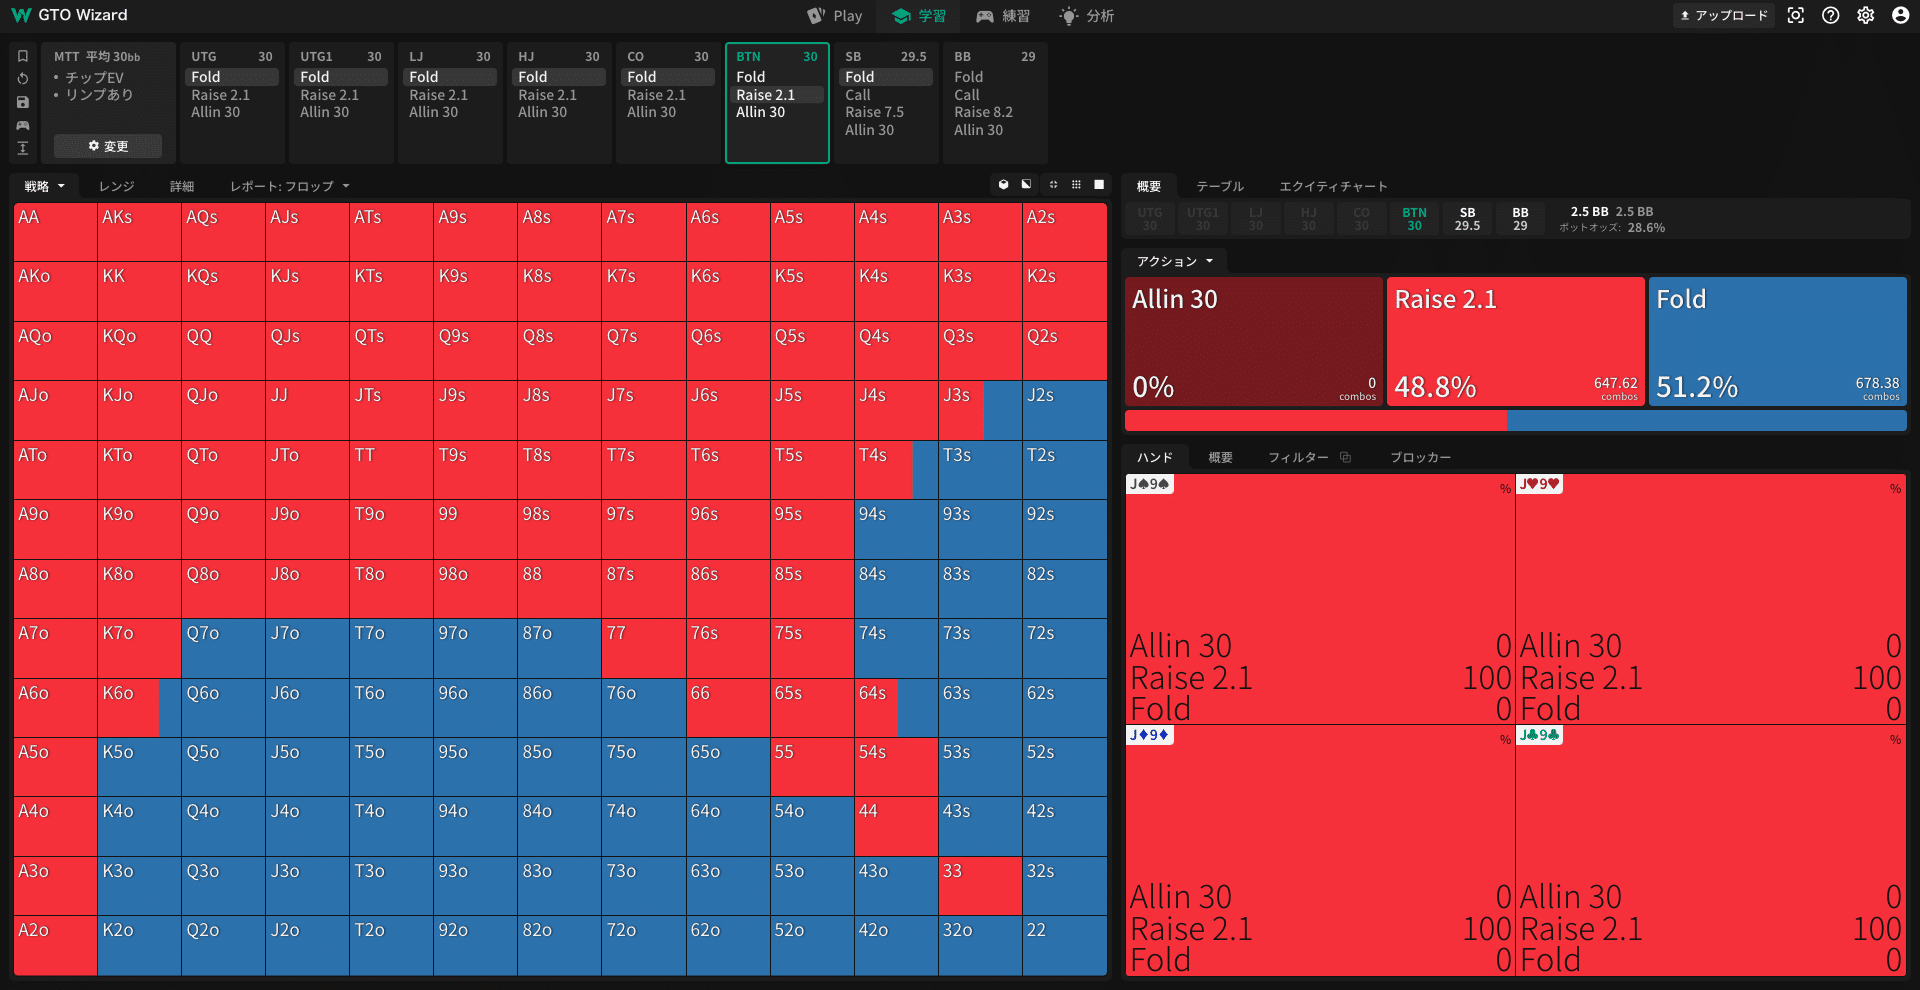This screenshot has width=1920, height=990.
Task: Click the 変更 settings button
Action: click(x=108, y=146)
